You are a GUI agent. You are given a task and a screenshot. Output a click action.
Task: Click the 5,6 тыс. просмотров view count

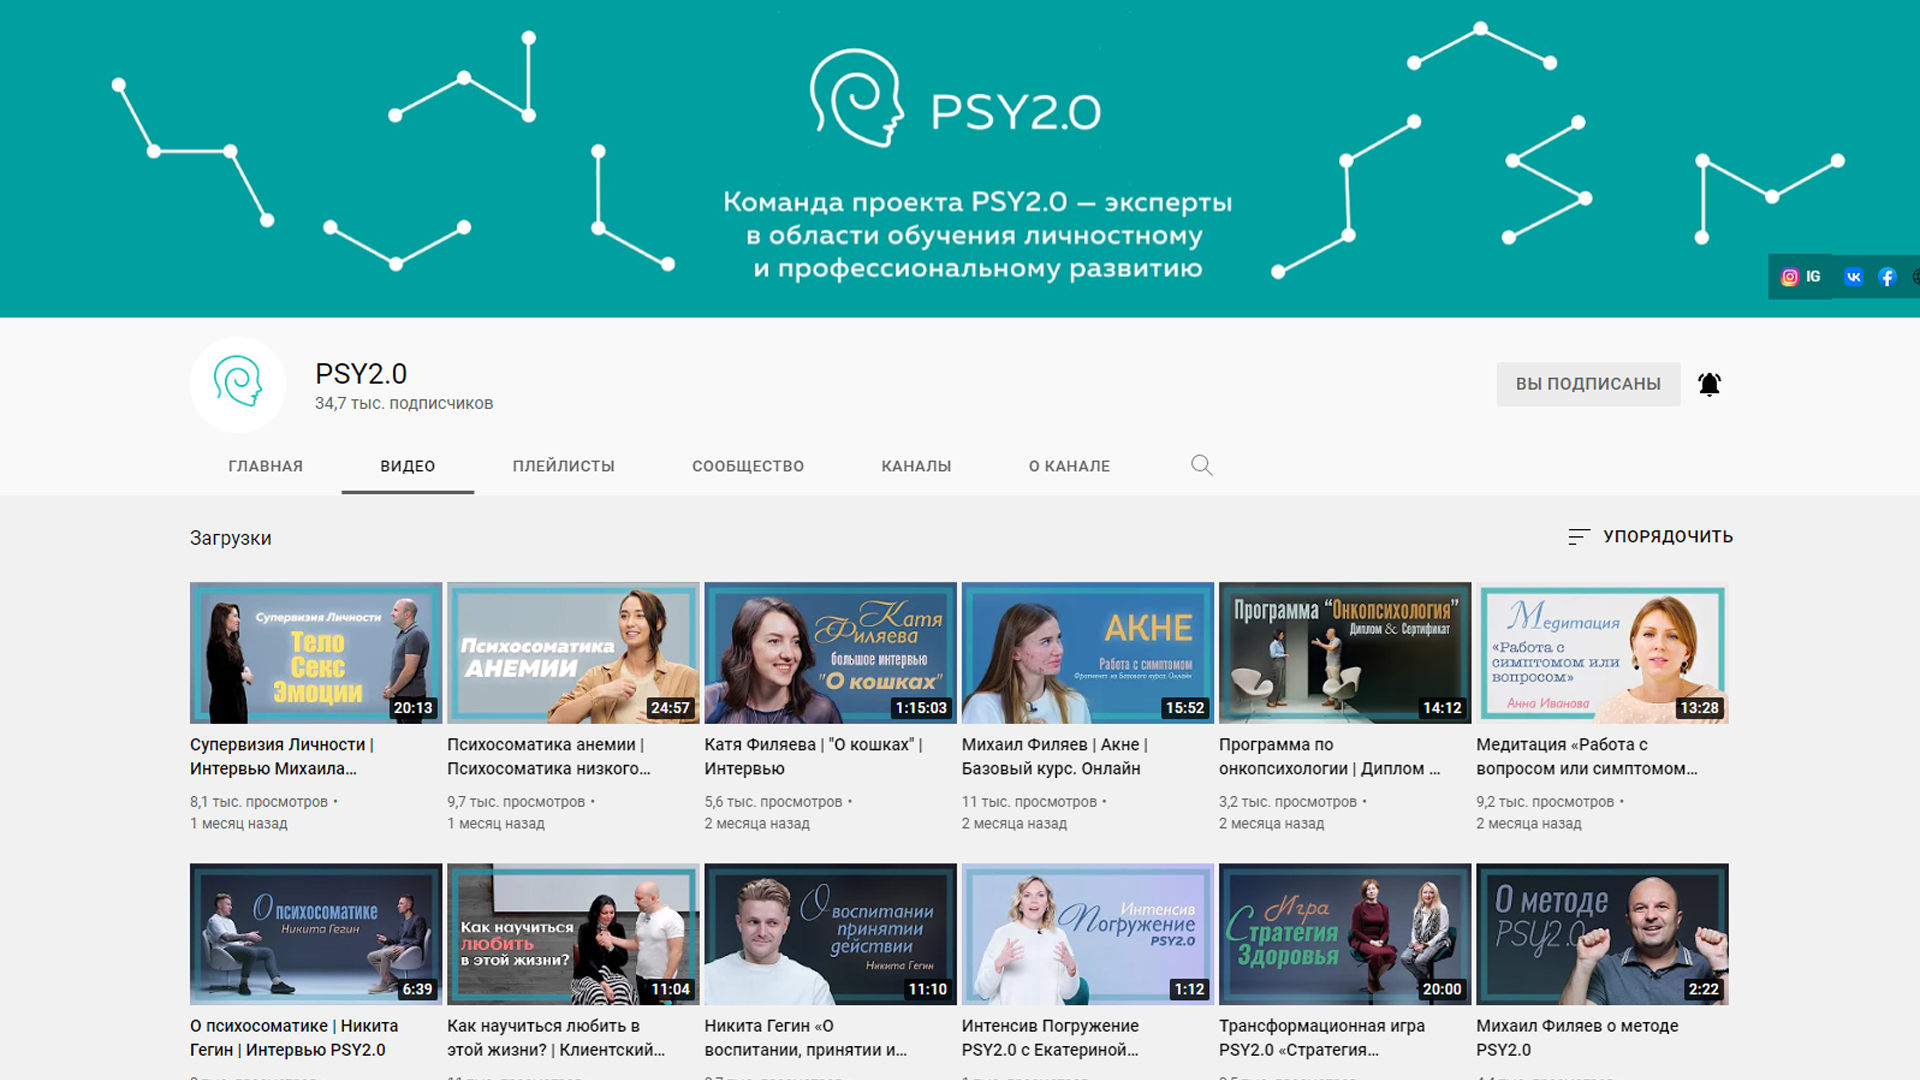click(x=773, y=802)
